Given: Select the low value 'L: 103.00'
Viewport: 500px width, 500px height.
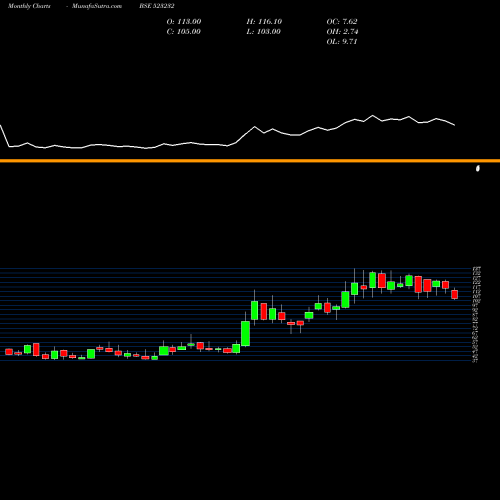Looking at the screenshot, I should pos(264,32).
